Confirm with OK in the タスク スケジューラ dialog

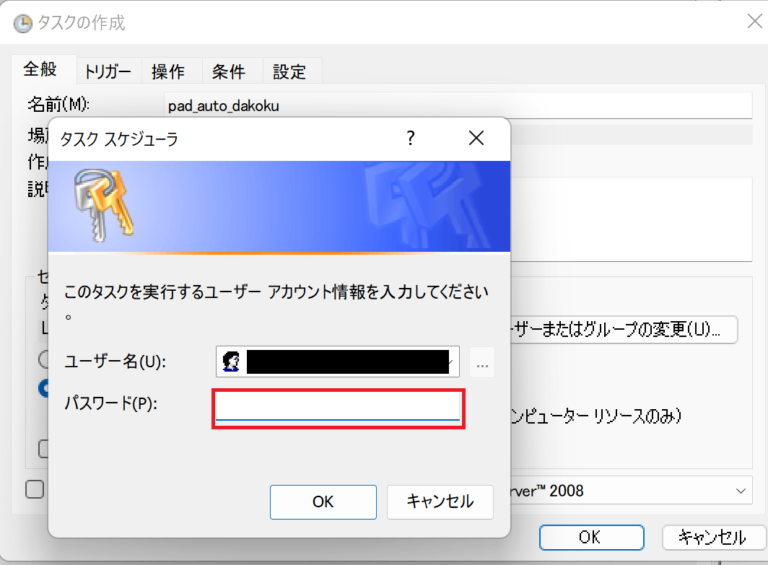[x=323, y=502]
